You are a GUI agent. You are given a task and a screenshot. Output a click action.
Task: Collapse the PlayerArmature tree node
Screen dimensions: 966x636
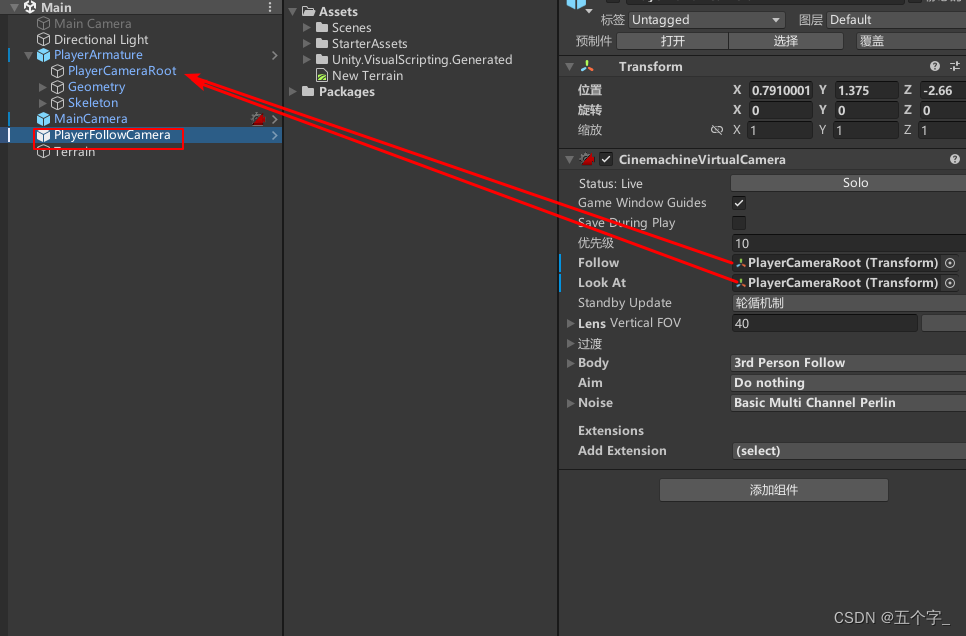(x=28, y=55)
